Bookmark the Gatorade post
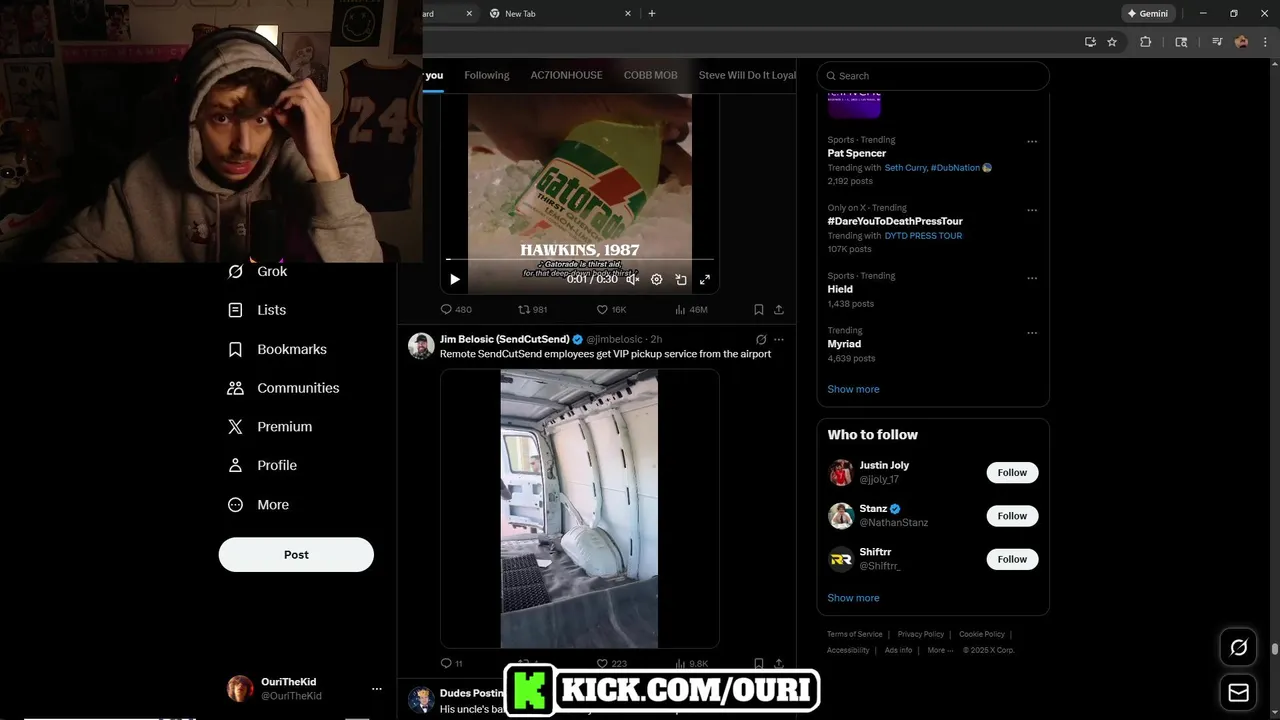This screenshot has height=720, width=1280. coord(759,310)
